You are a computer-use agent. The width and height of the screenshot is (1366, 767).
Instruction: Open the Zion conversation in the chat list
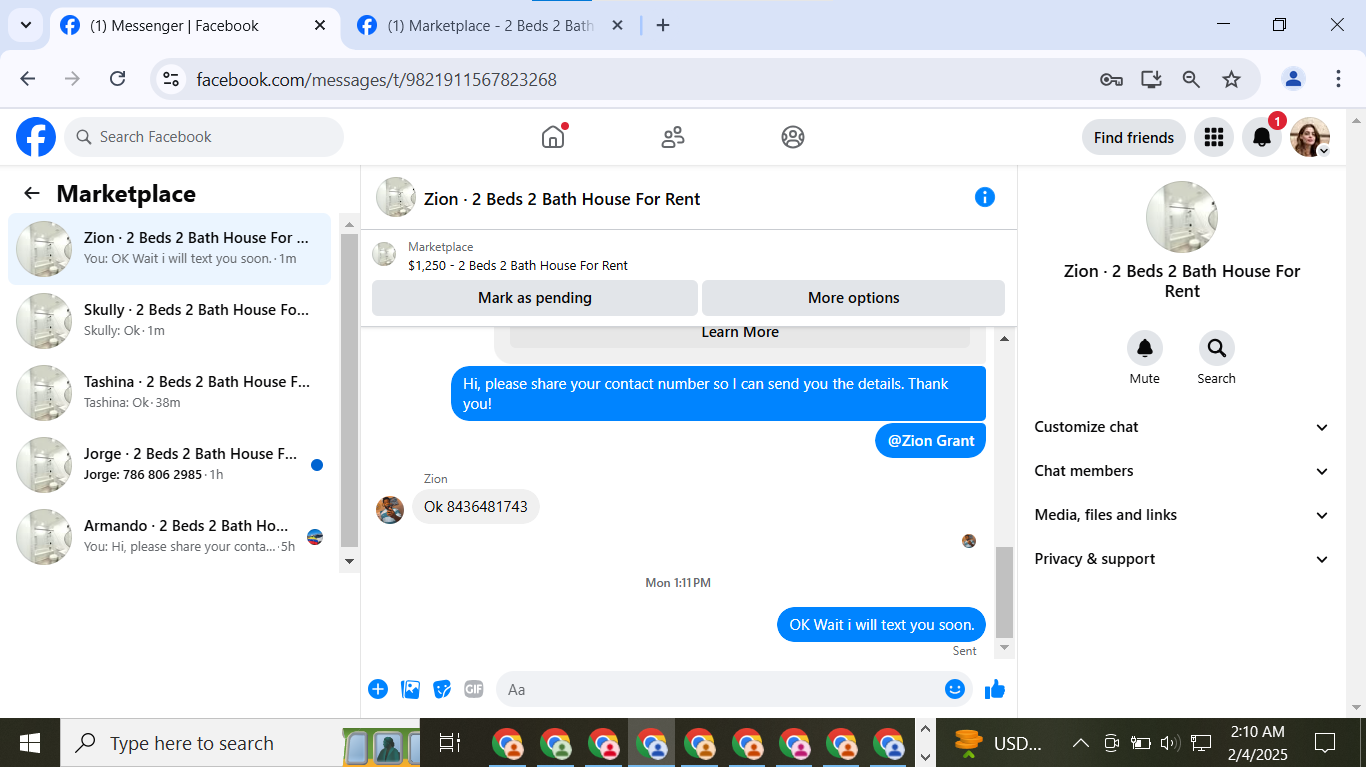(x=170, y=249)
